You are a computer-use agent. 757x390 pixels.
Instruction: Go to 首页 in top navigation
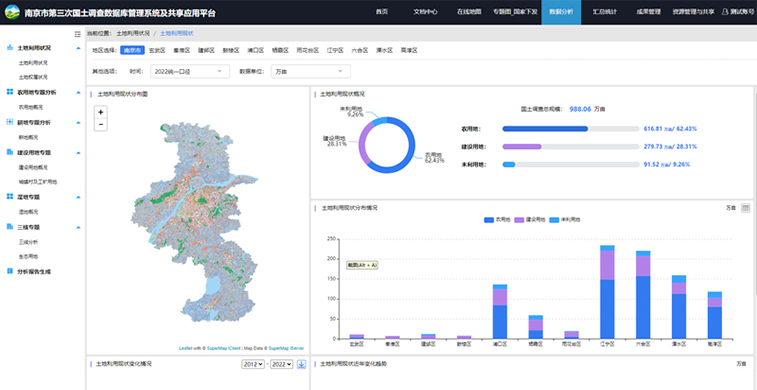click(382, 12)
